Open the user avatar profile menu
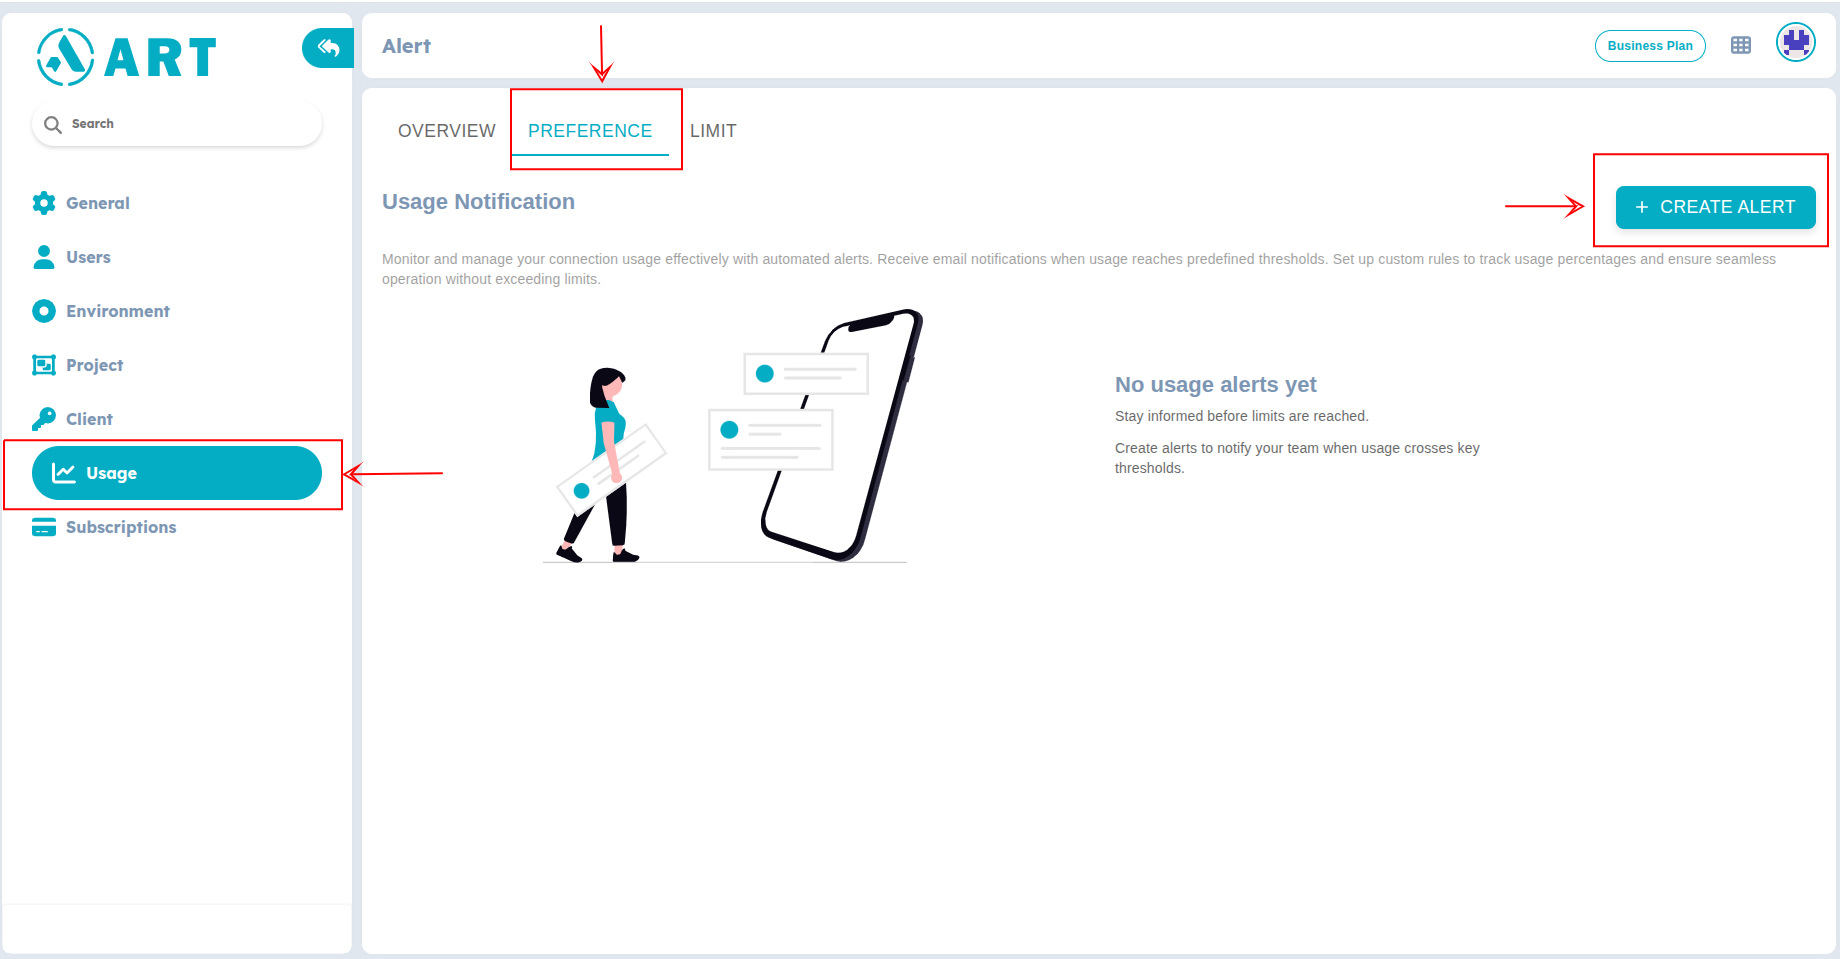 (x=1796, y=43)
